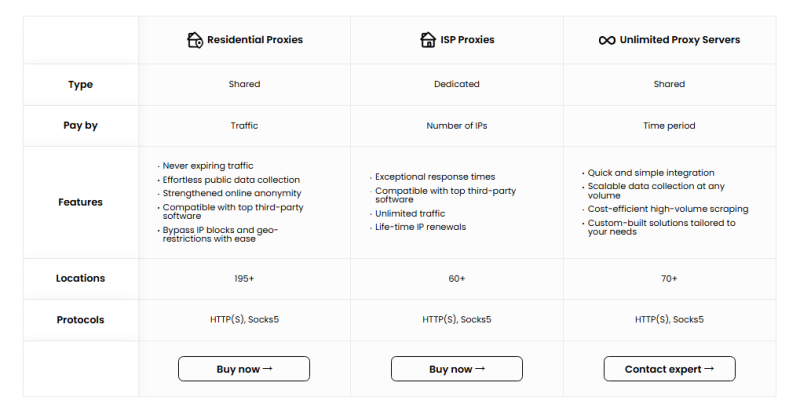This screenshot has width=800, height=419.
Task: Click the Locations row label
Action: pos(80,278)
